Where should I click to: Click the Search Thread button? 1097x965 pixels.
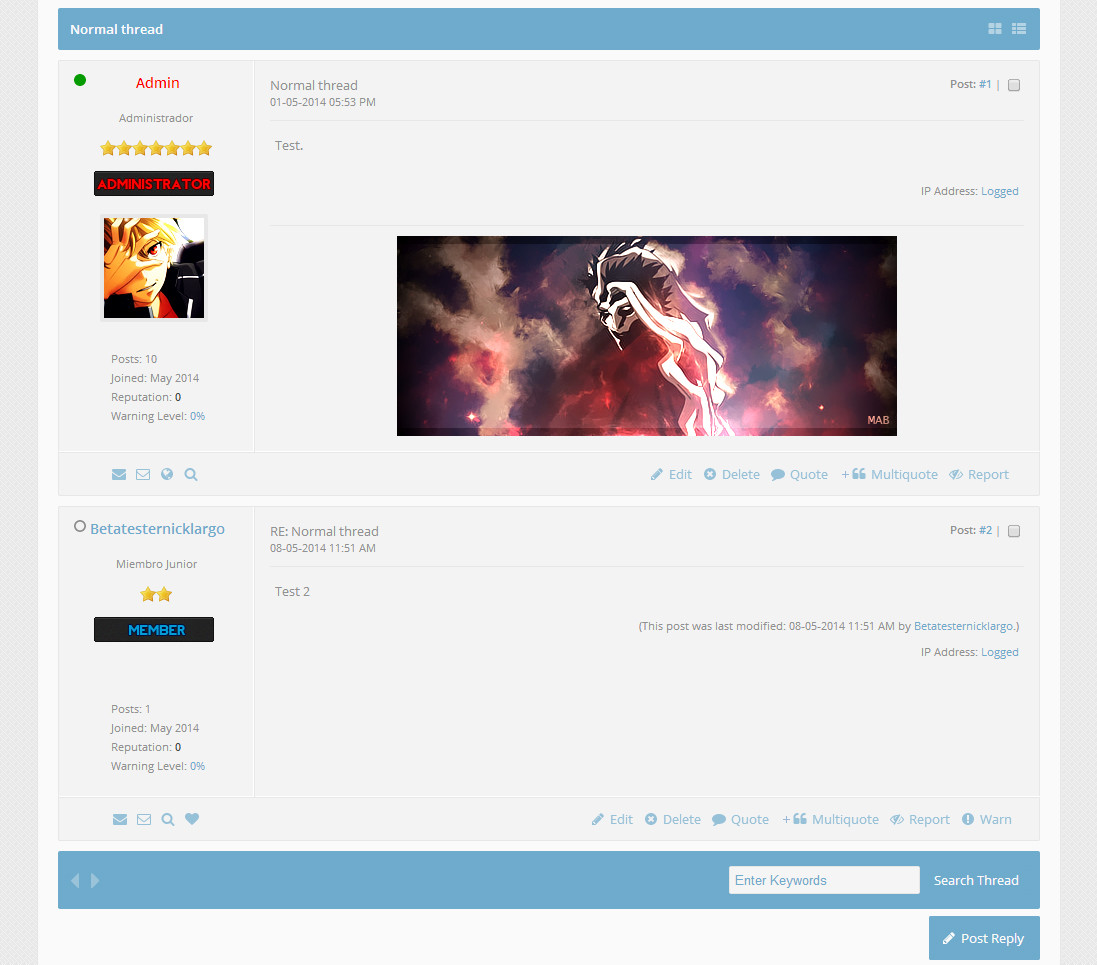[x=976, y=880]
